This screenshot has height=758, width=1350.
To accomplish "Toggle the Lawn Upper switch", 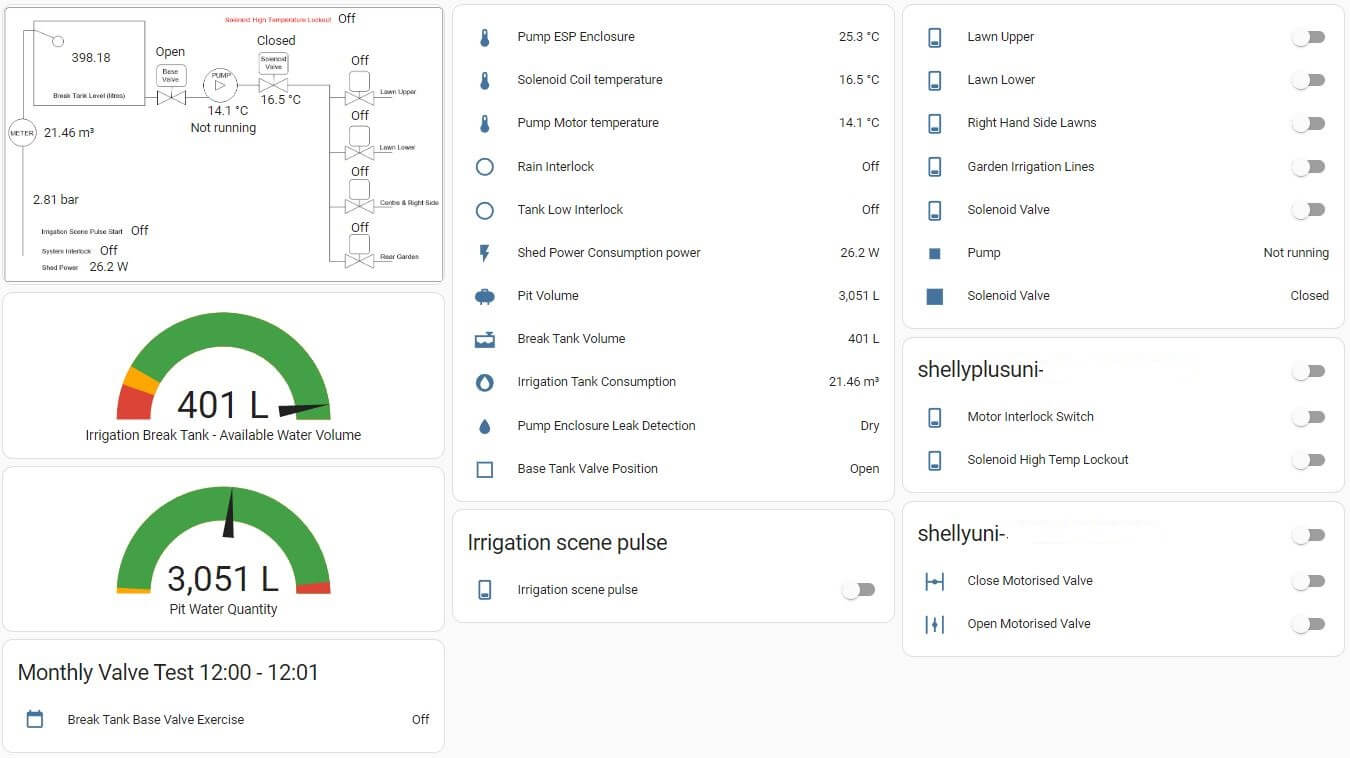I will (1308, 37).
